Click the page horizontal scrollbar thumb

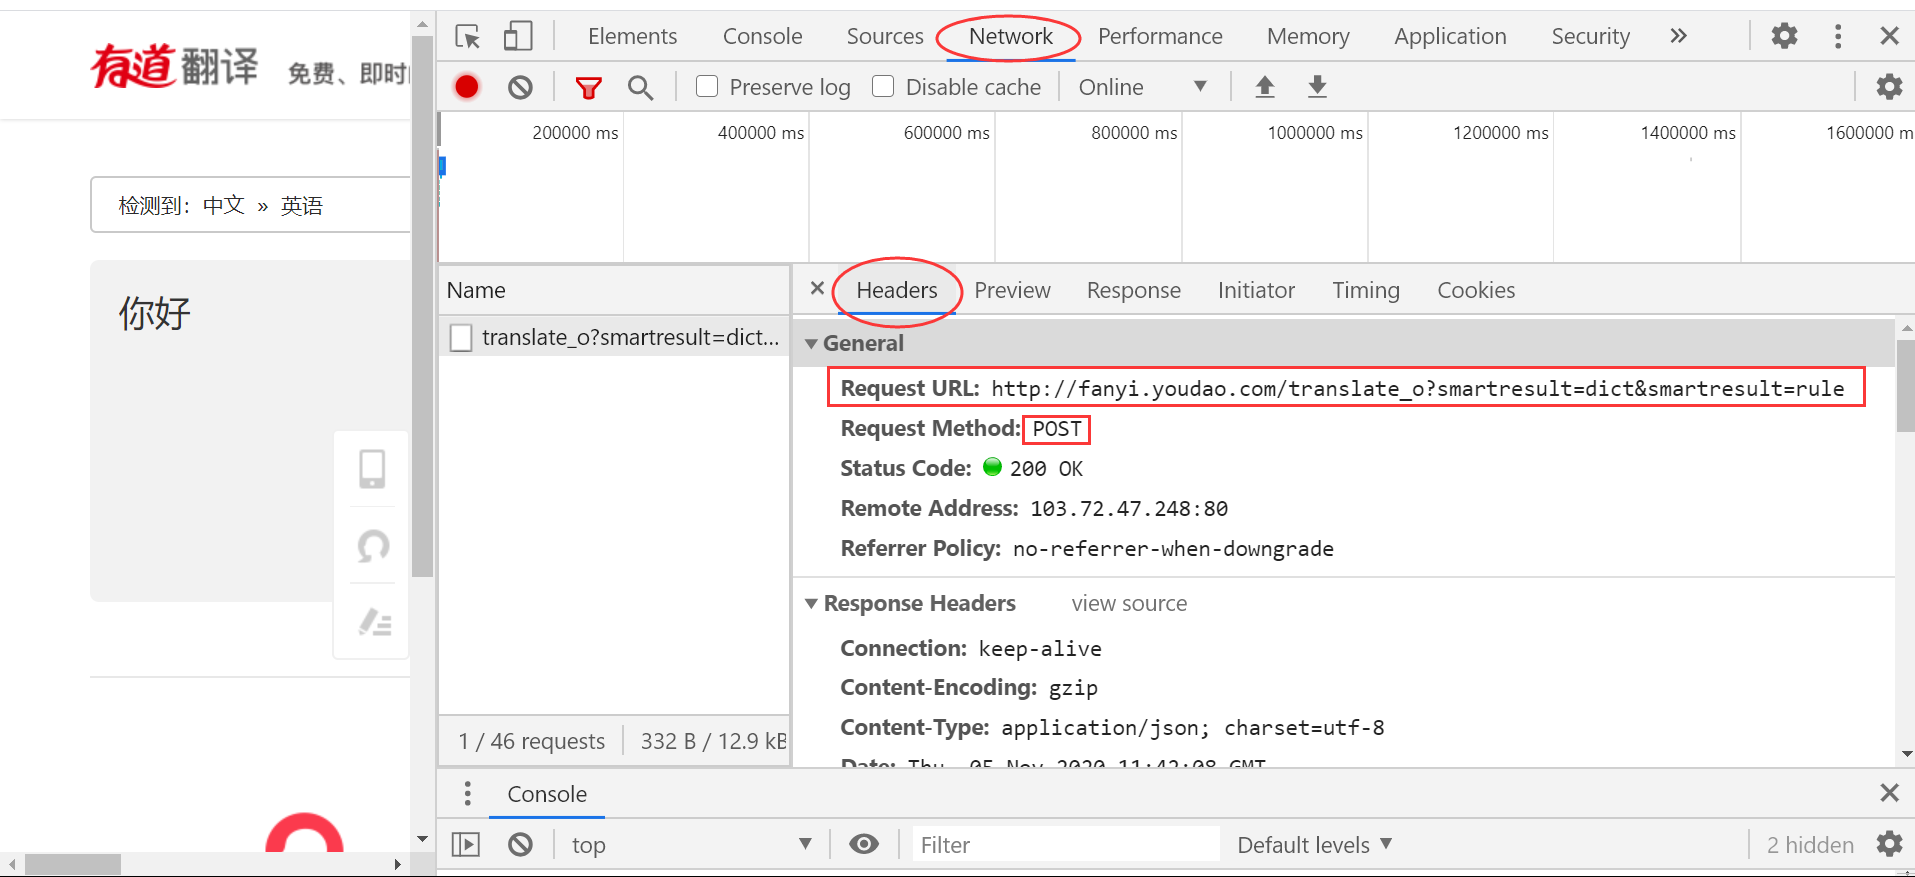pyautogui.click(x=72, y=864)
